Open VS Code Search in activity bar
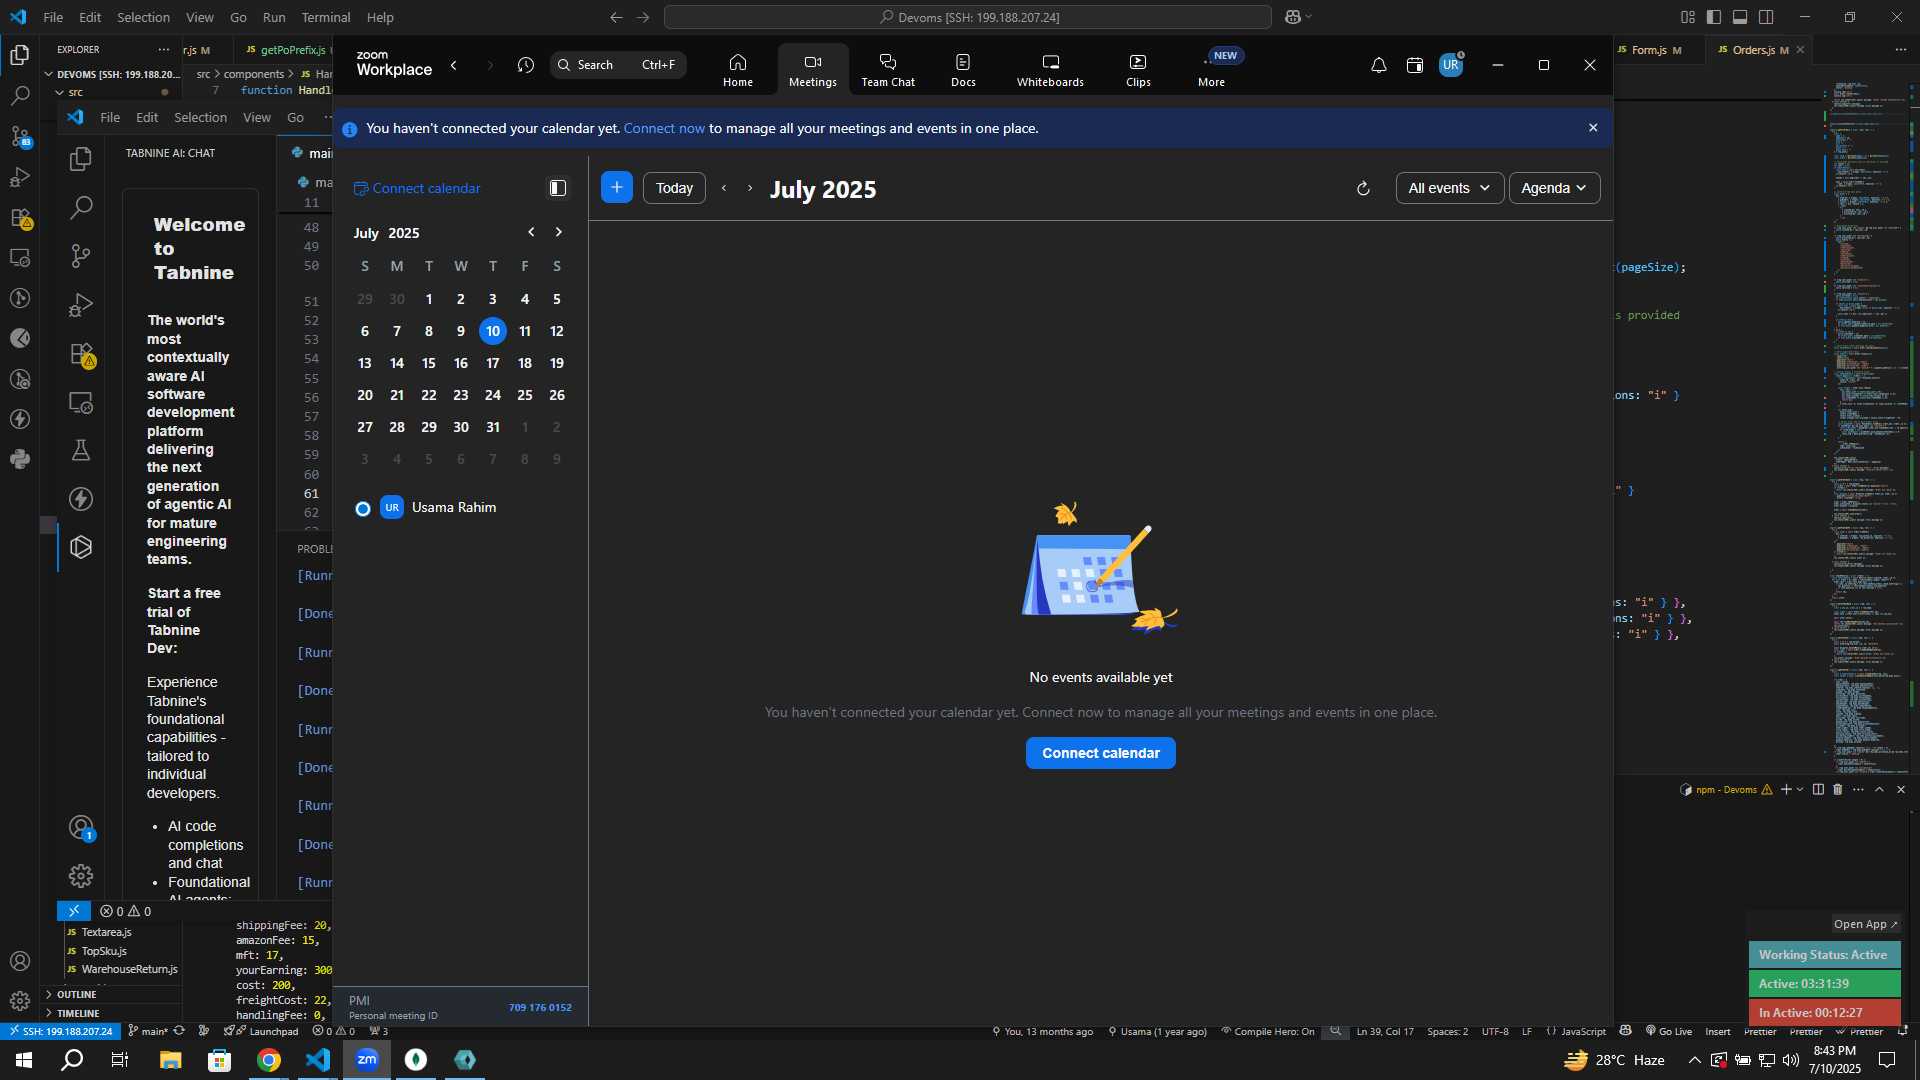The height and width of the screenshot is (1080, 1920). pos(19,96)
